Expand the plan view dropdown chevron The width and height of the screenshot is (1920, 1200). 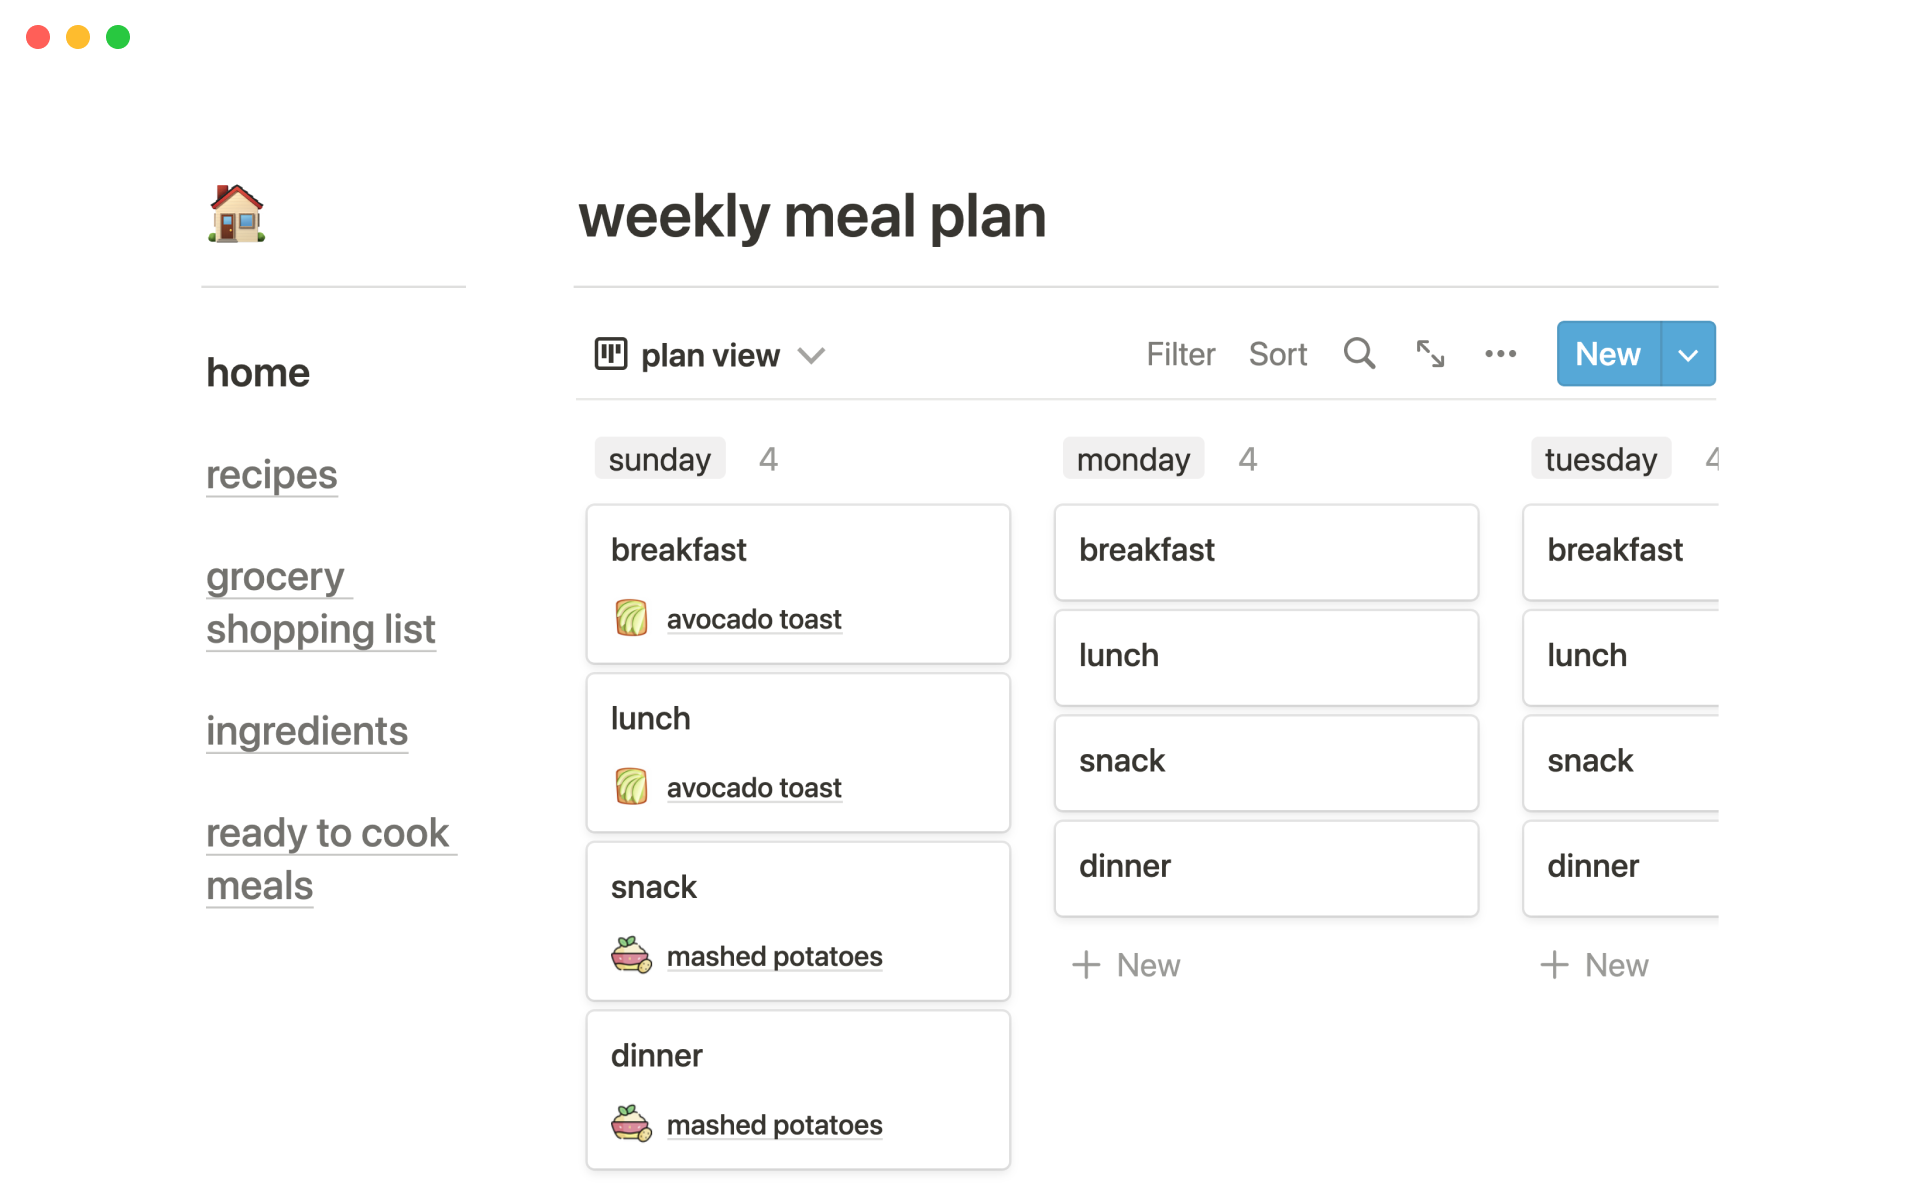pos(811,356)
